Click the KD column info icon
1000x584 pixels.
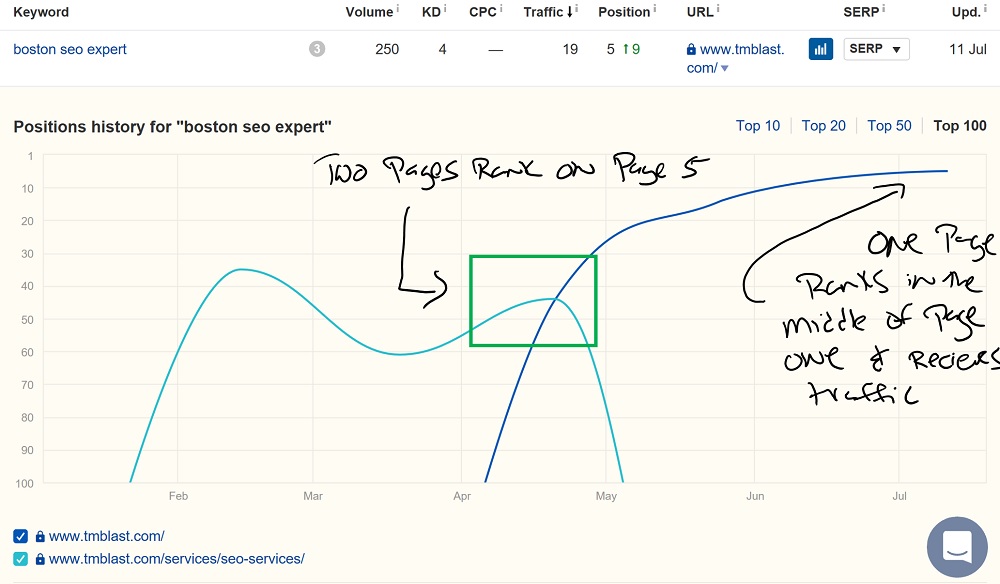[x=445, y=8]
